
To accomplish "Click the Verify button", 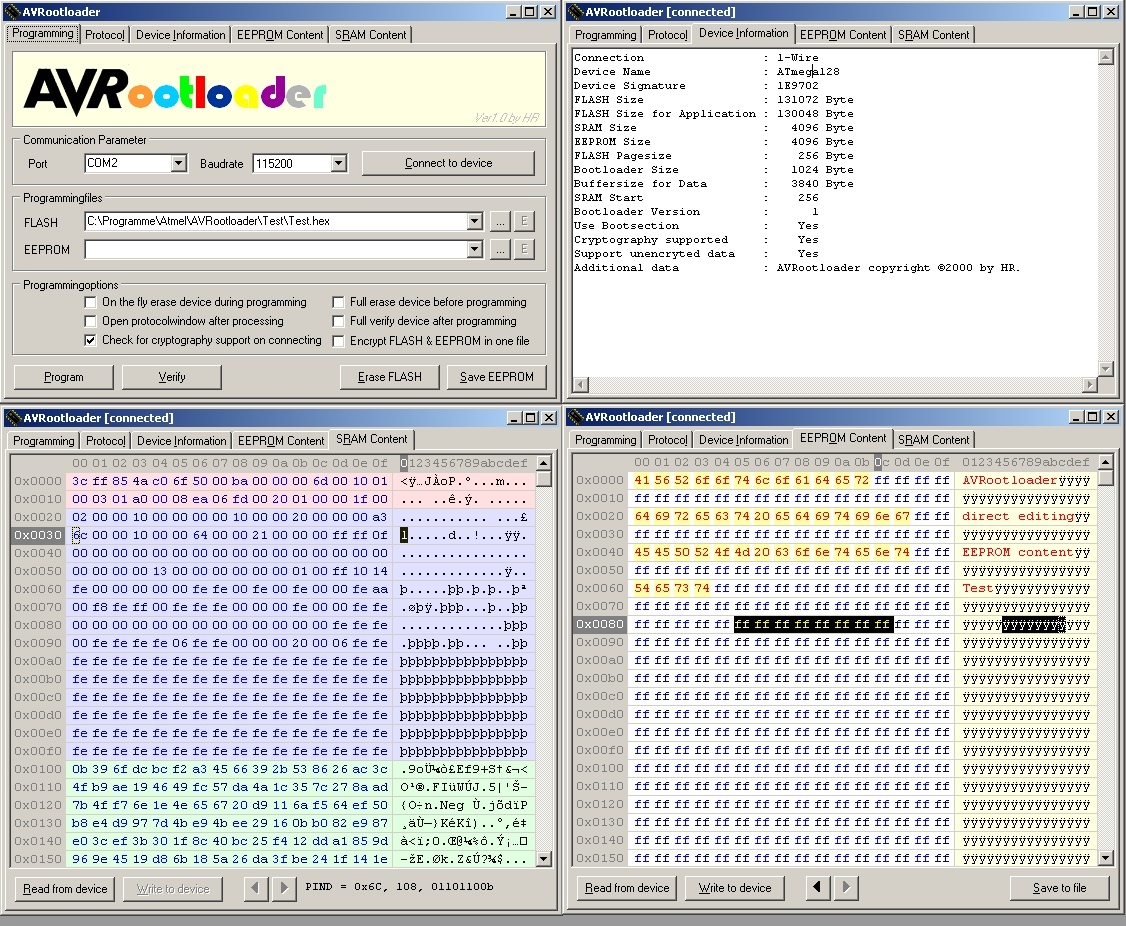I will coord(172,376).
